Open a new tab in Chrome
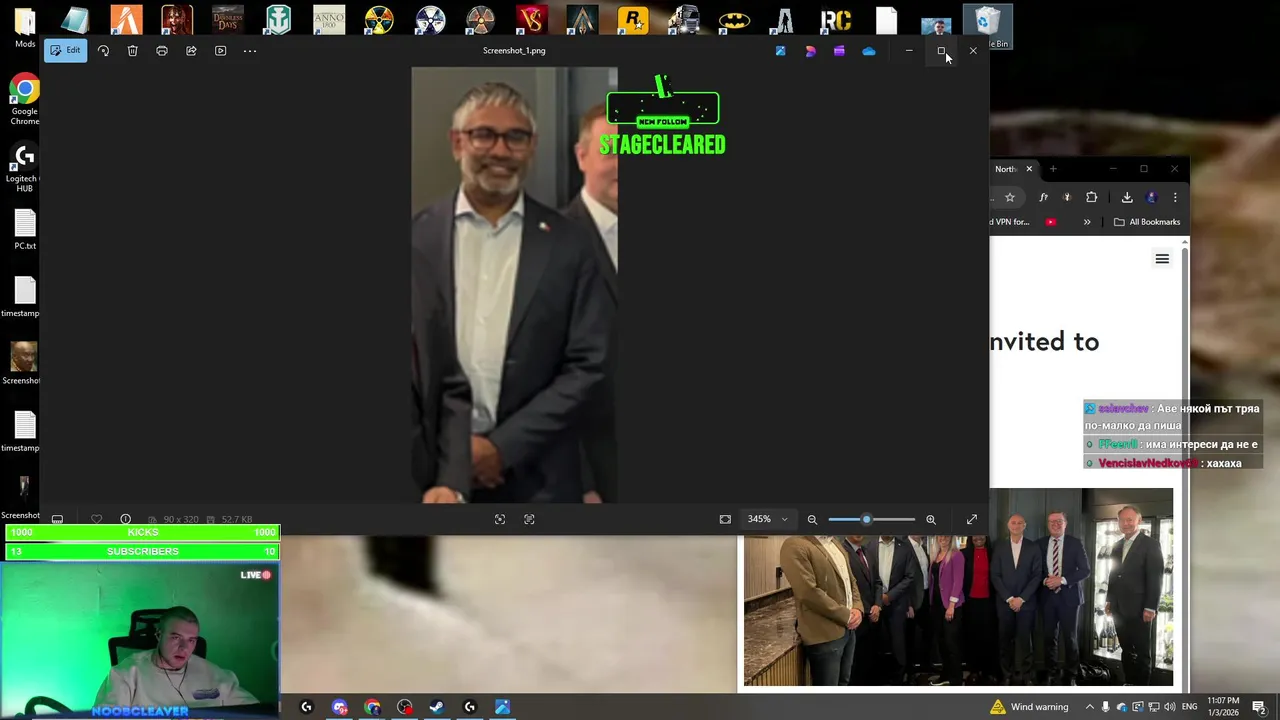The width and height of the screenshot is (1280, 720). tap(1052, 169)
